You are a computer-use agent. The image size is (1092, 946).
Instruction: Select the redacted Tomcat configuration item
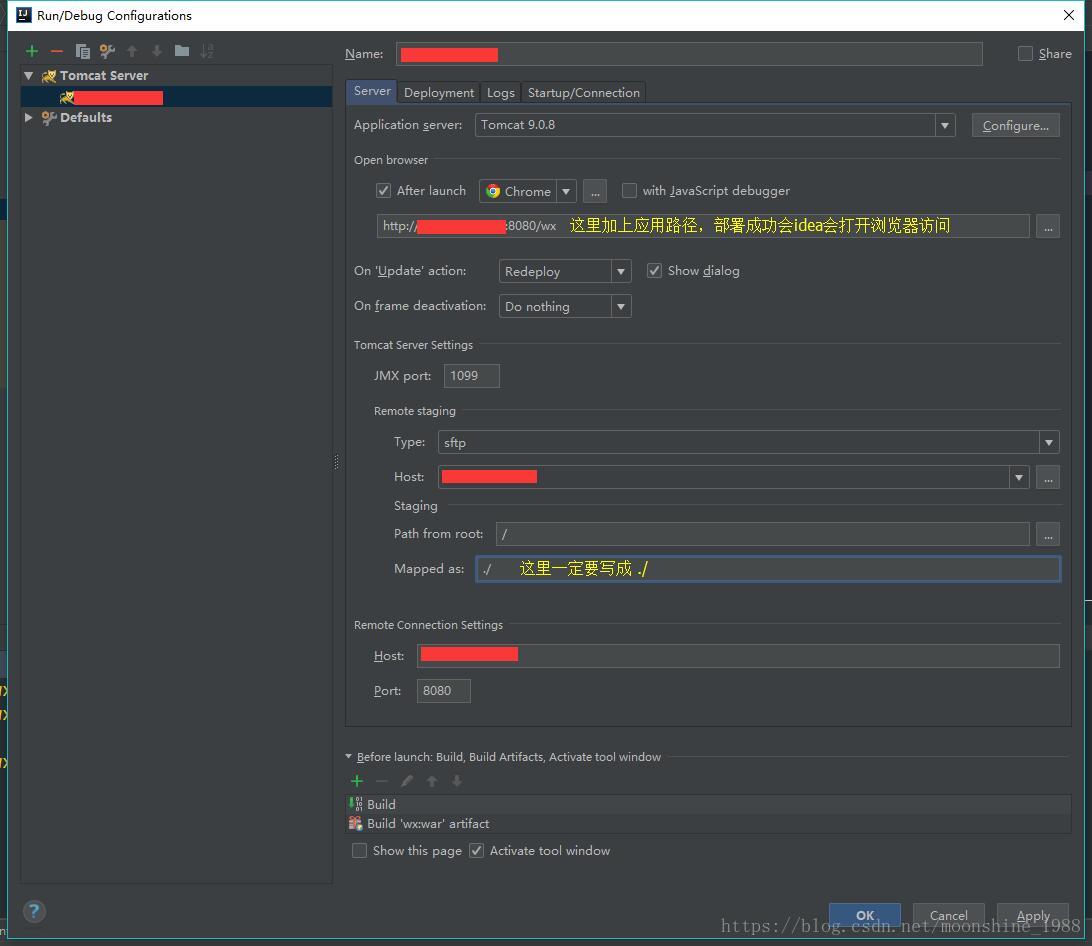coord(176,97)
